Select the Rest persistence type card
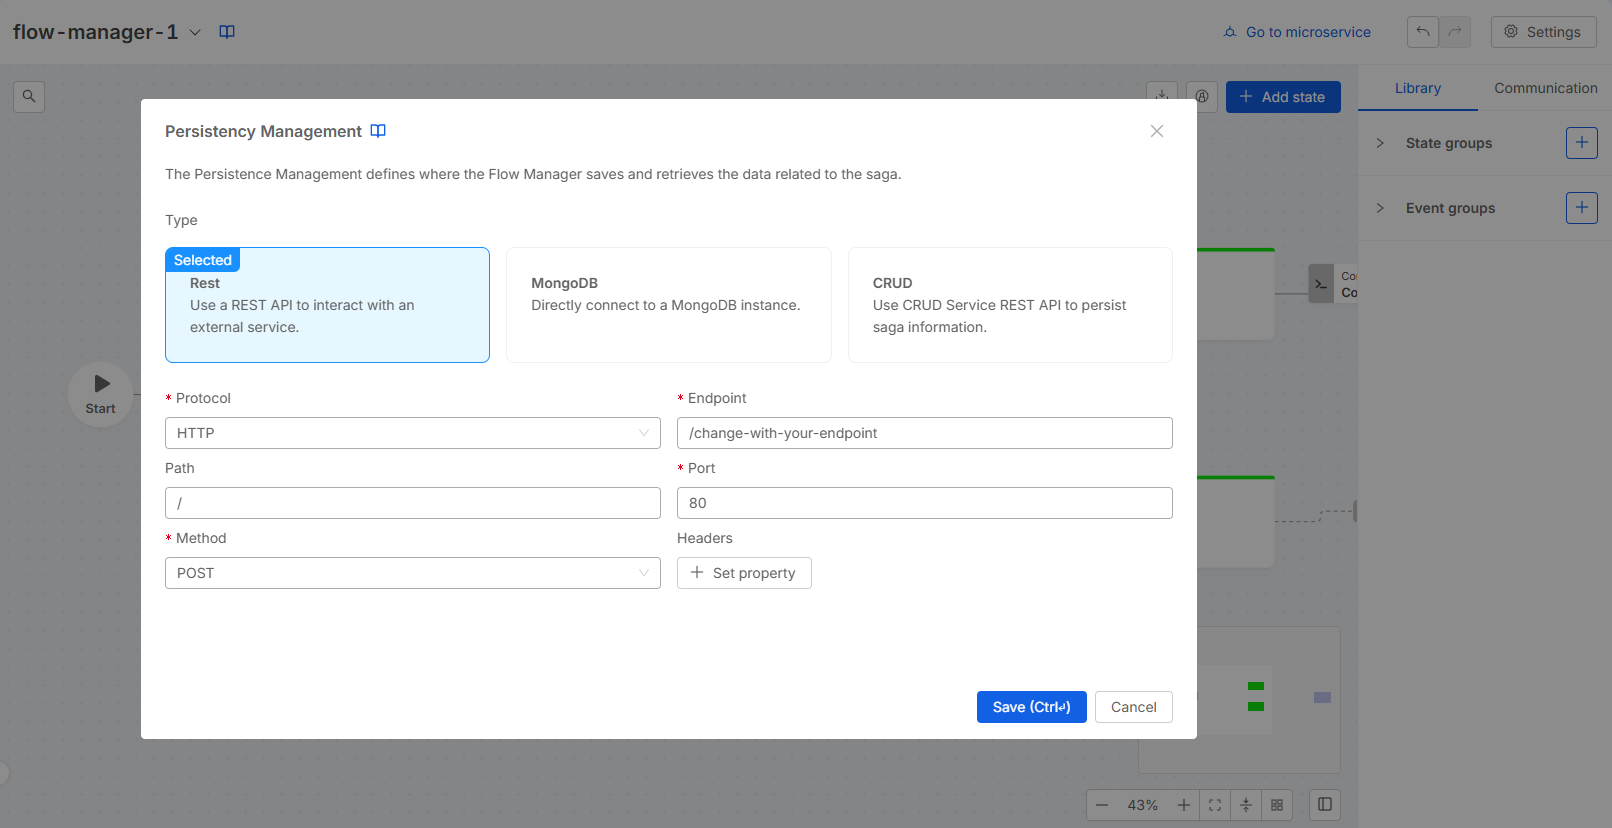Image resolution: width=1612 pixels, height=828 pixels. point(327,305)
